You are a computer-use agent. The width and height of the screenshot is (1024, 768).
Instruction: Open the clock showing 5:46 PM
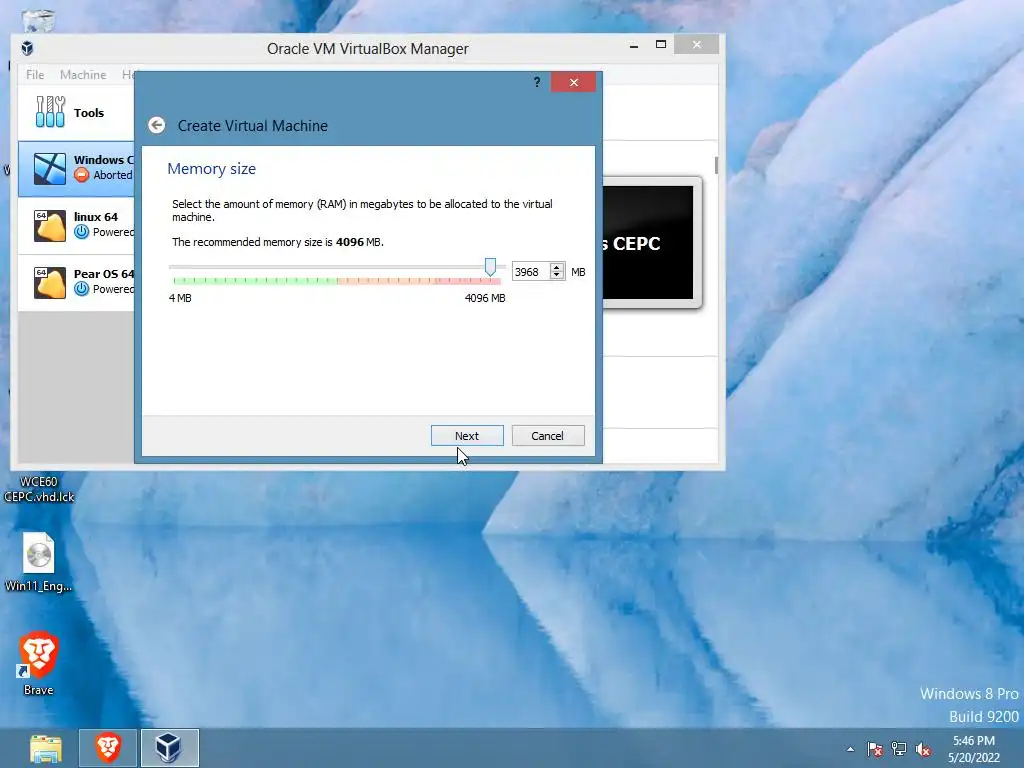click(x=974, y=749)
